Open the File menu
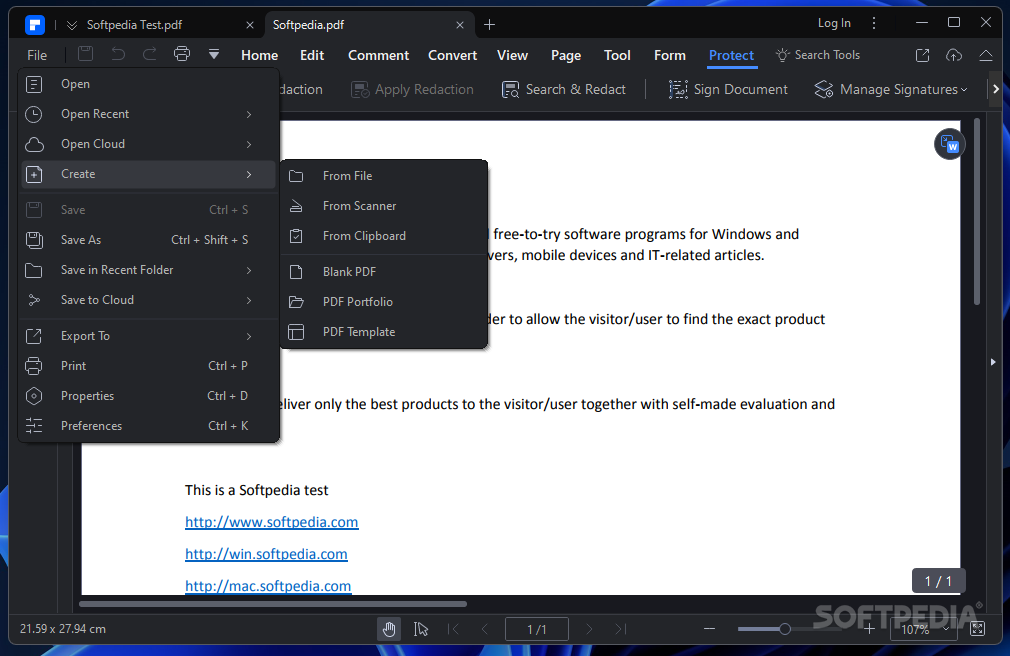This screenshot has height=656, width=1010. [x=37, y=55]
